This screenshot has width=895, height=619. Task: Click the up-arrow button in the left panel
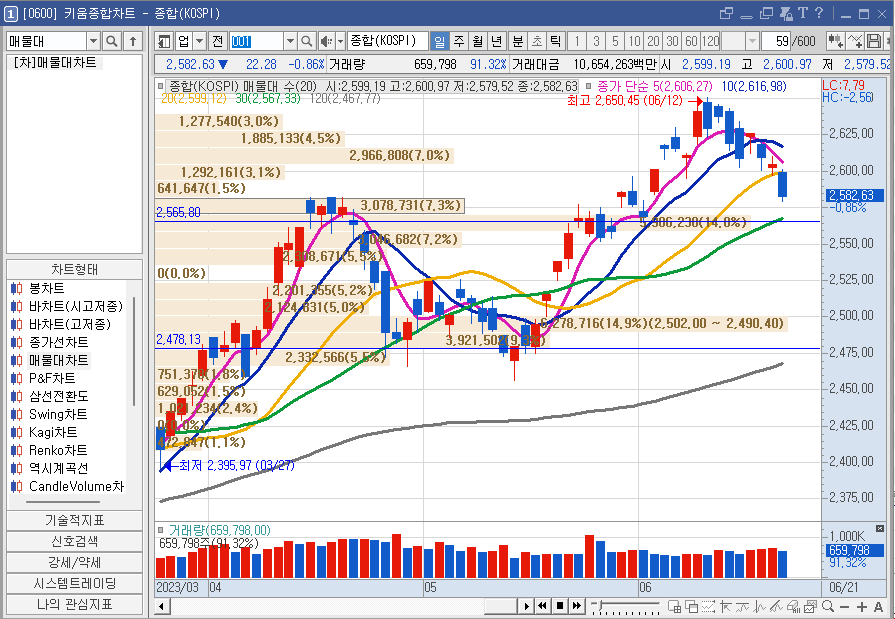click(133, 41)
